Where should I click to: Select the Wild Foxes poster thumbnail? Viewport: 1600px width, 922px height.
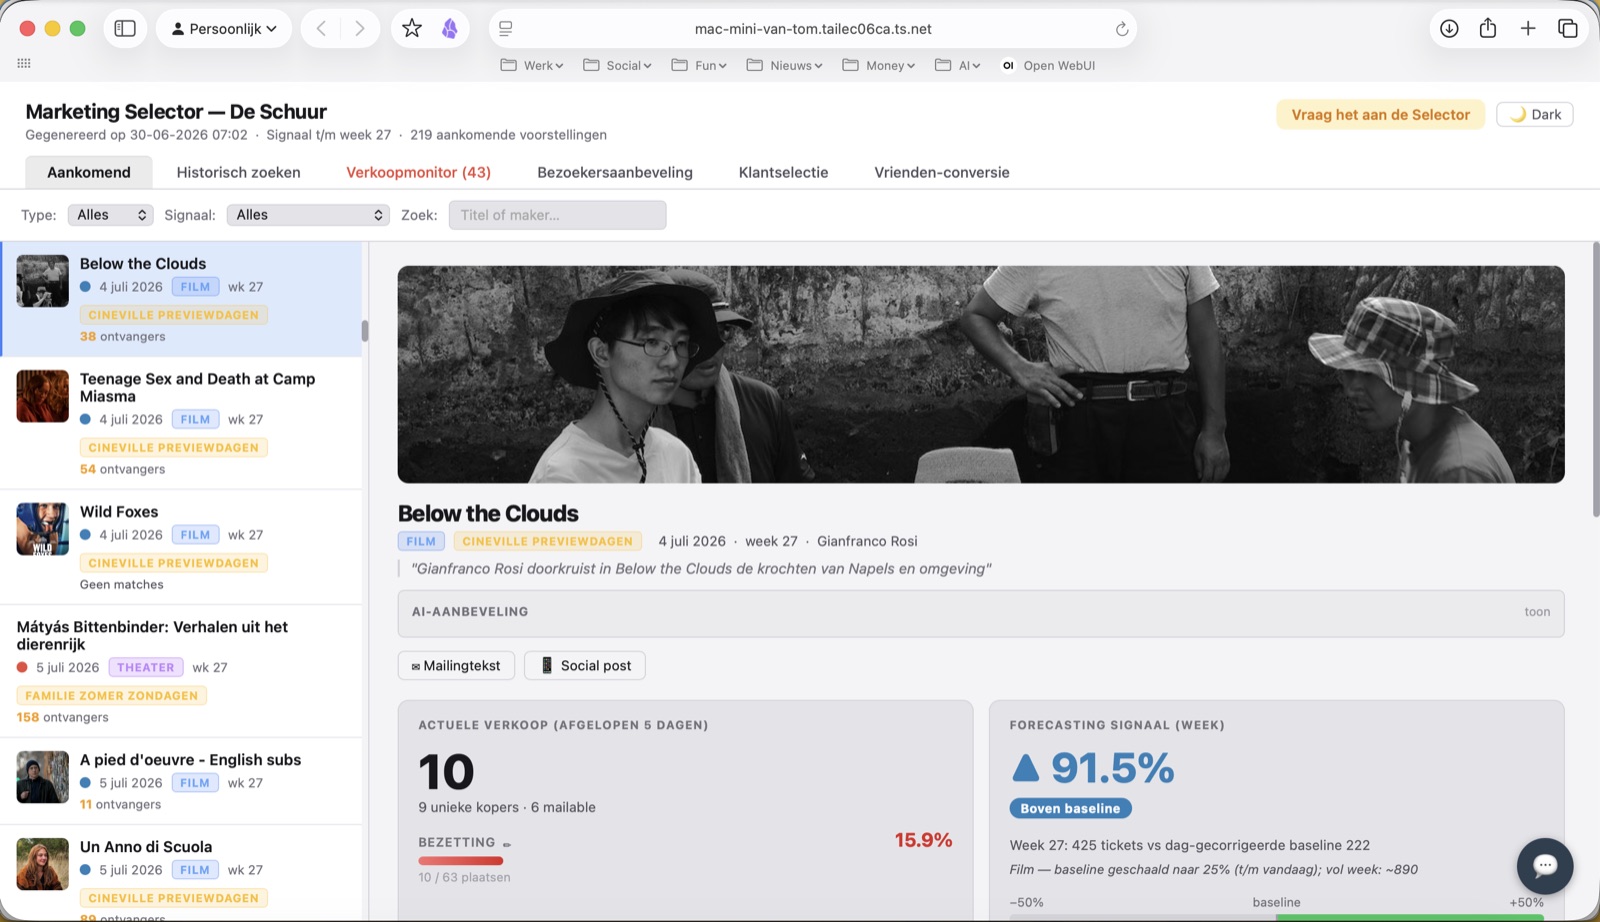[42, 529]
